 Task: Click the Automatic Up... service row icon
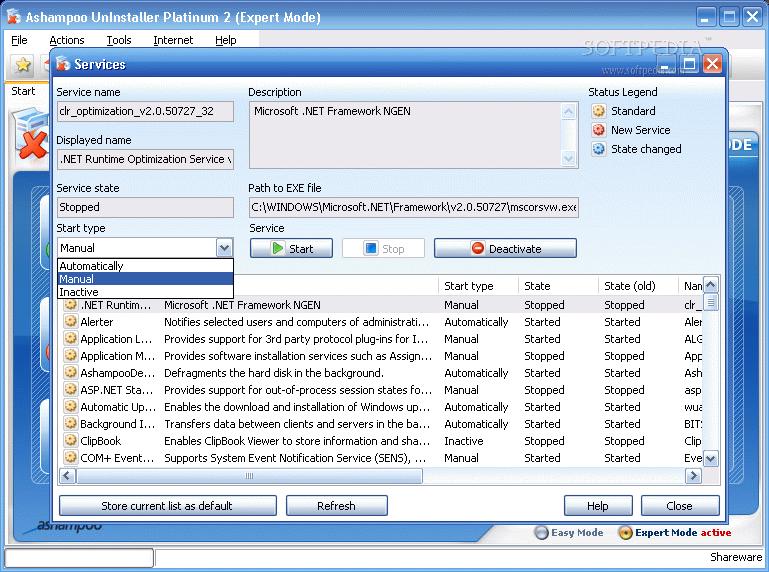(x=71, y=407)
